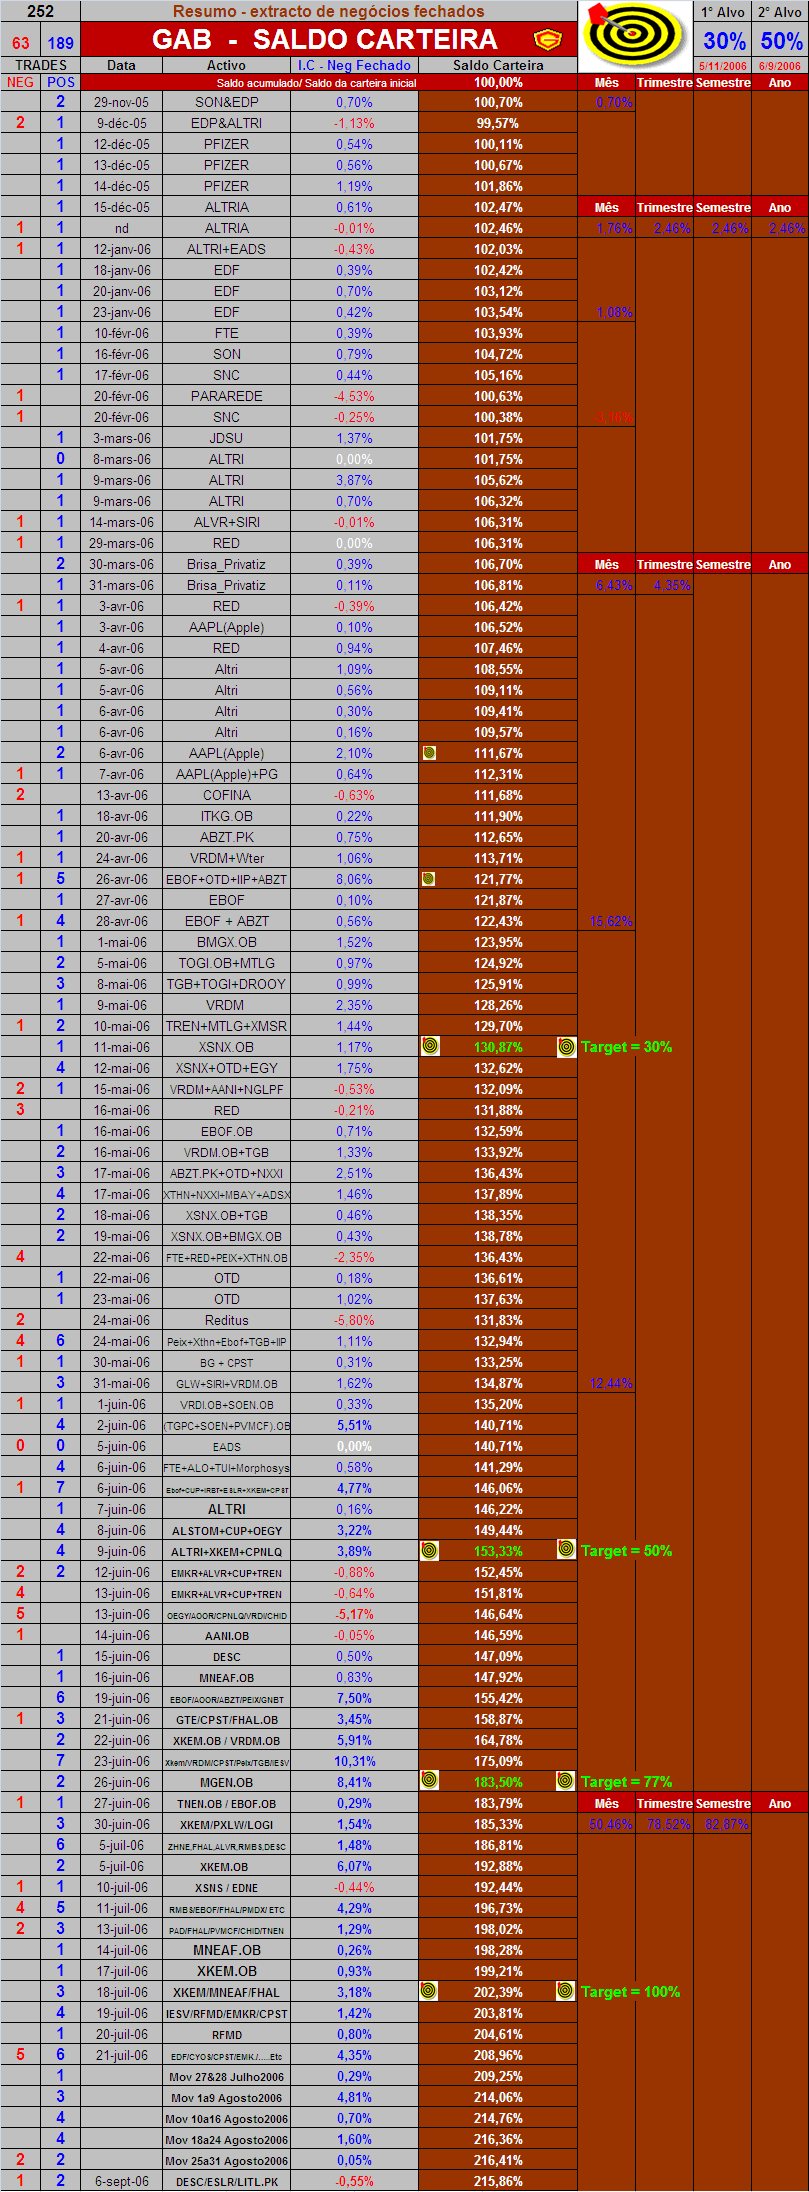The width and height of the screenshot is (809, 2192).
Task: Click the '3,87%' gain value
Action: coord(354,480)
